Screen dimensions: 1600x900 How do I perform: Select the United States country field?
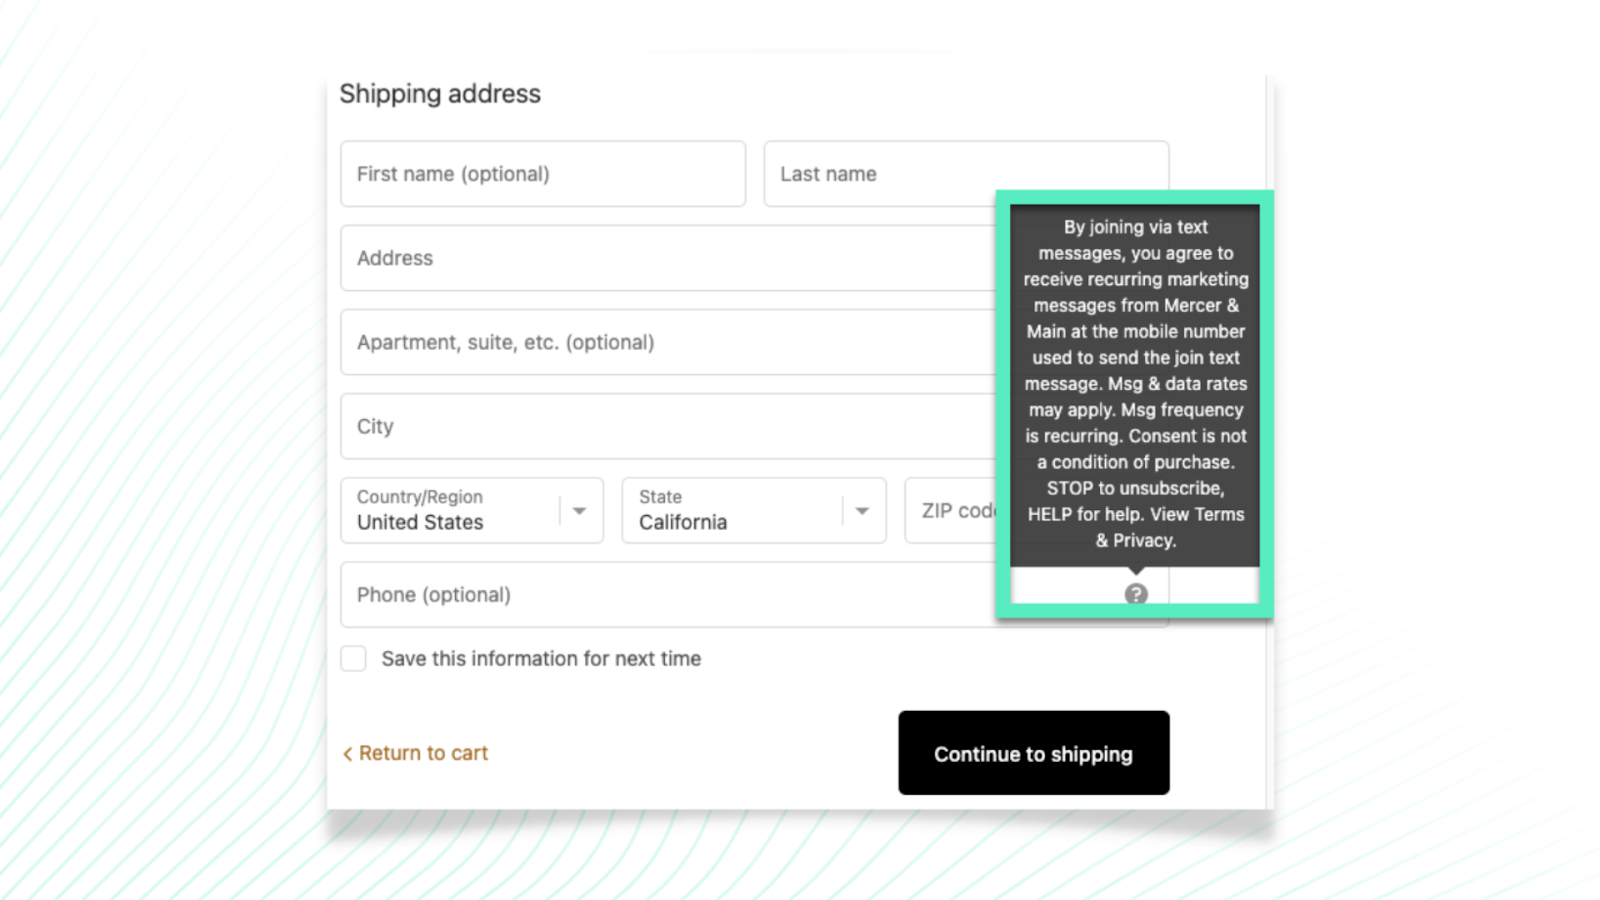pyautogui.click(x=450, y=511)
